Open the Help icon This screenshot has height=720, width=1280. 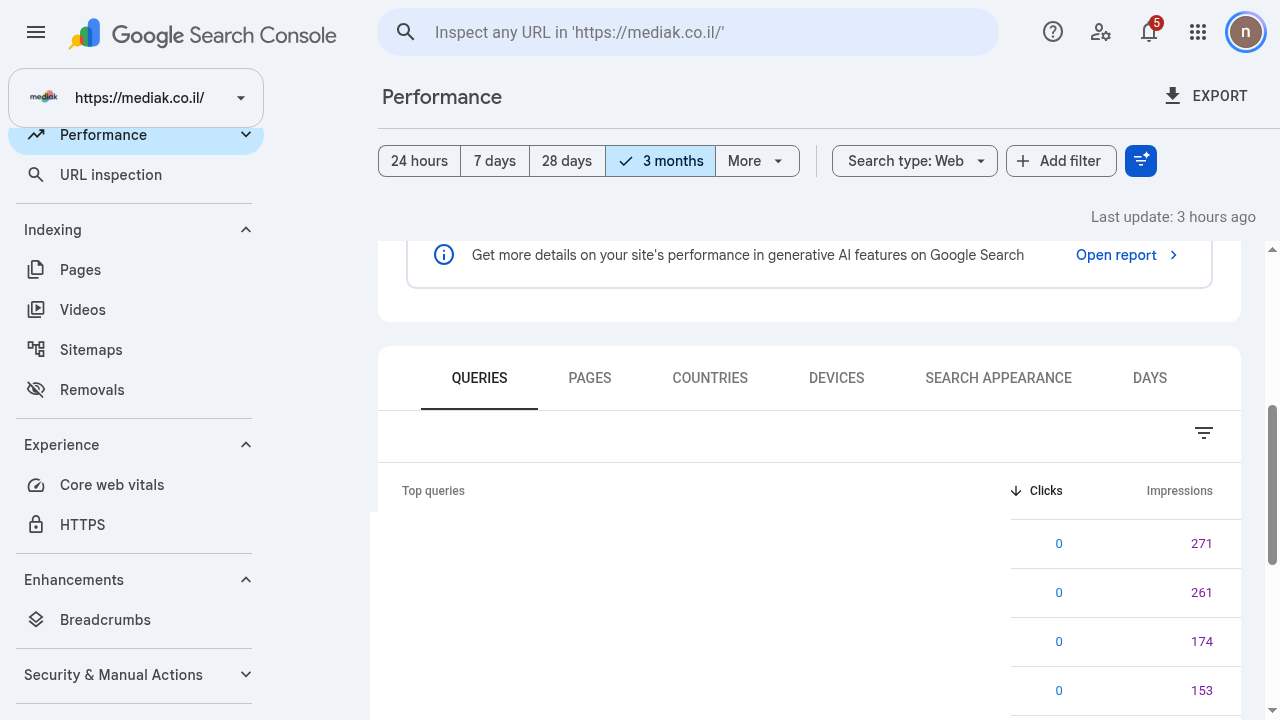(x=1053, y=32)
